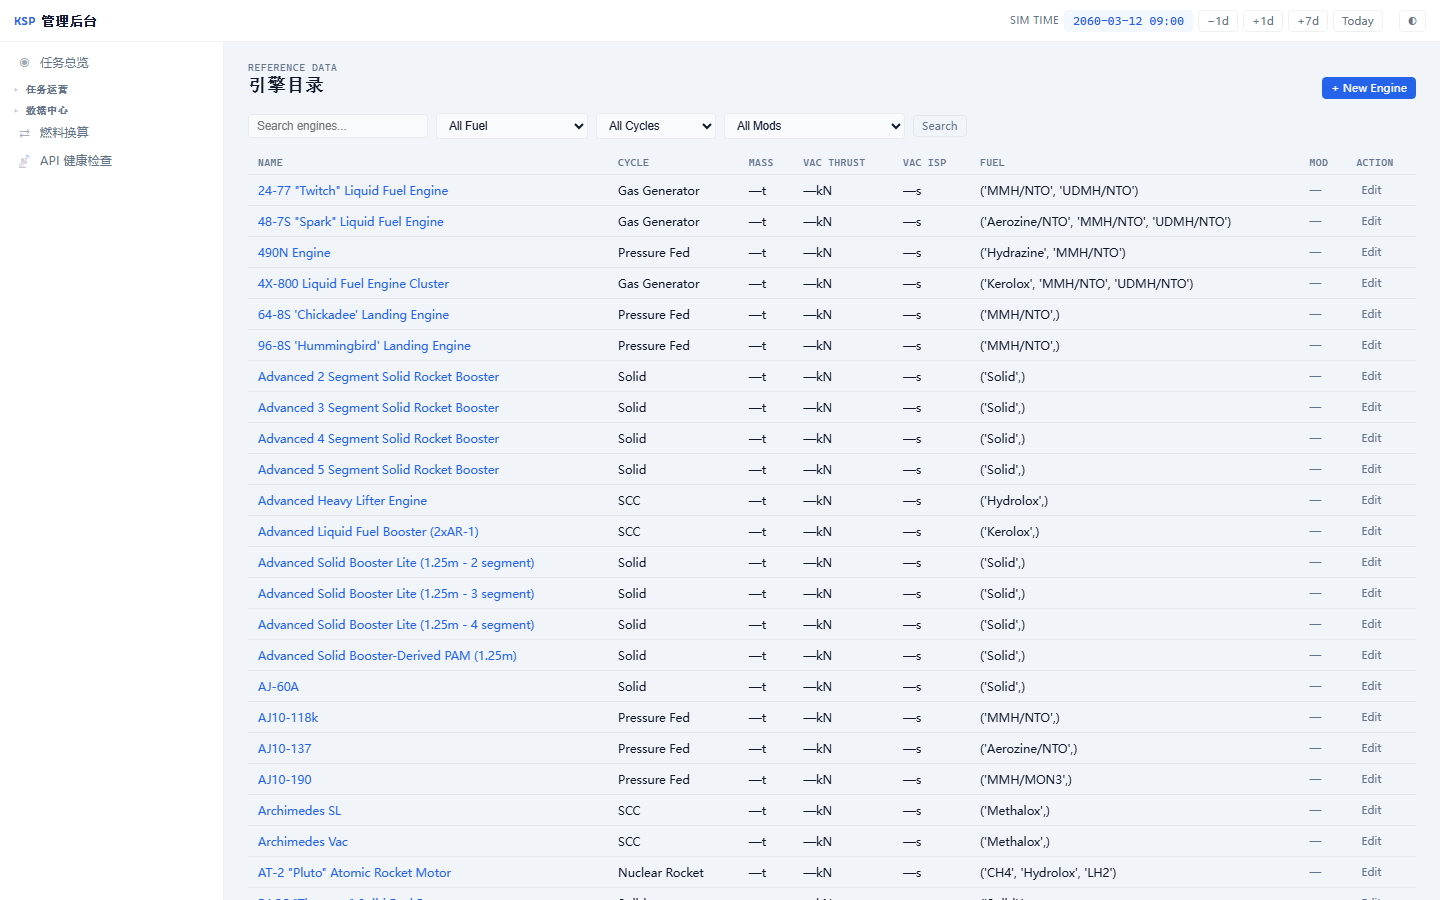Open Advanced 5 Segment Solid Rocket Booster
The width and height of the screenshot is (1440, 900).
[378, 470]
